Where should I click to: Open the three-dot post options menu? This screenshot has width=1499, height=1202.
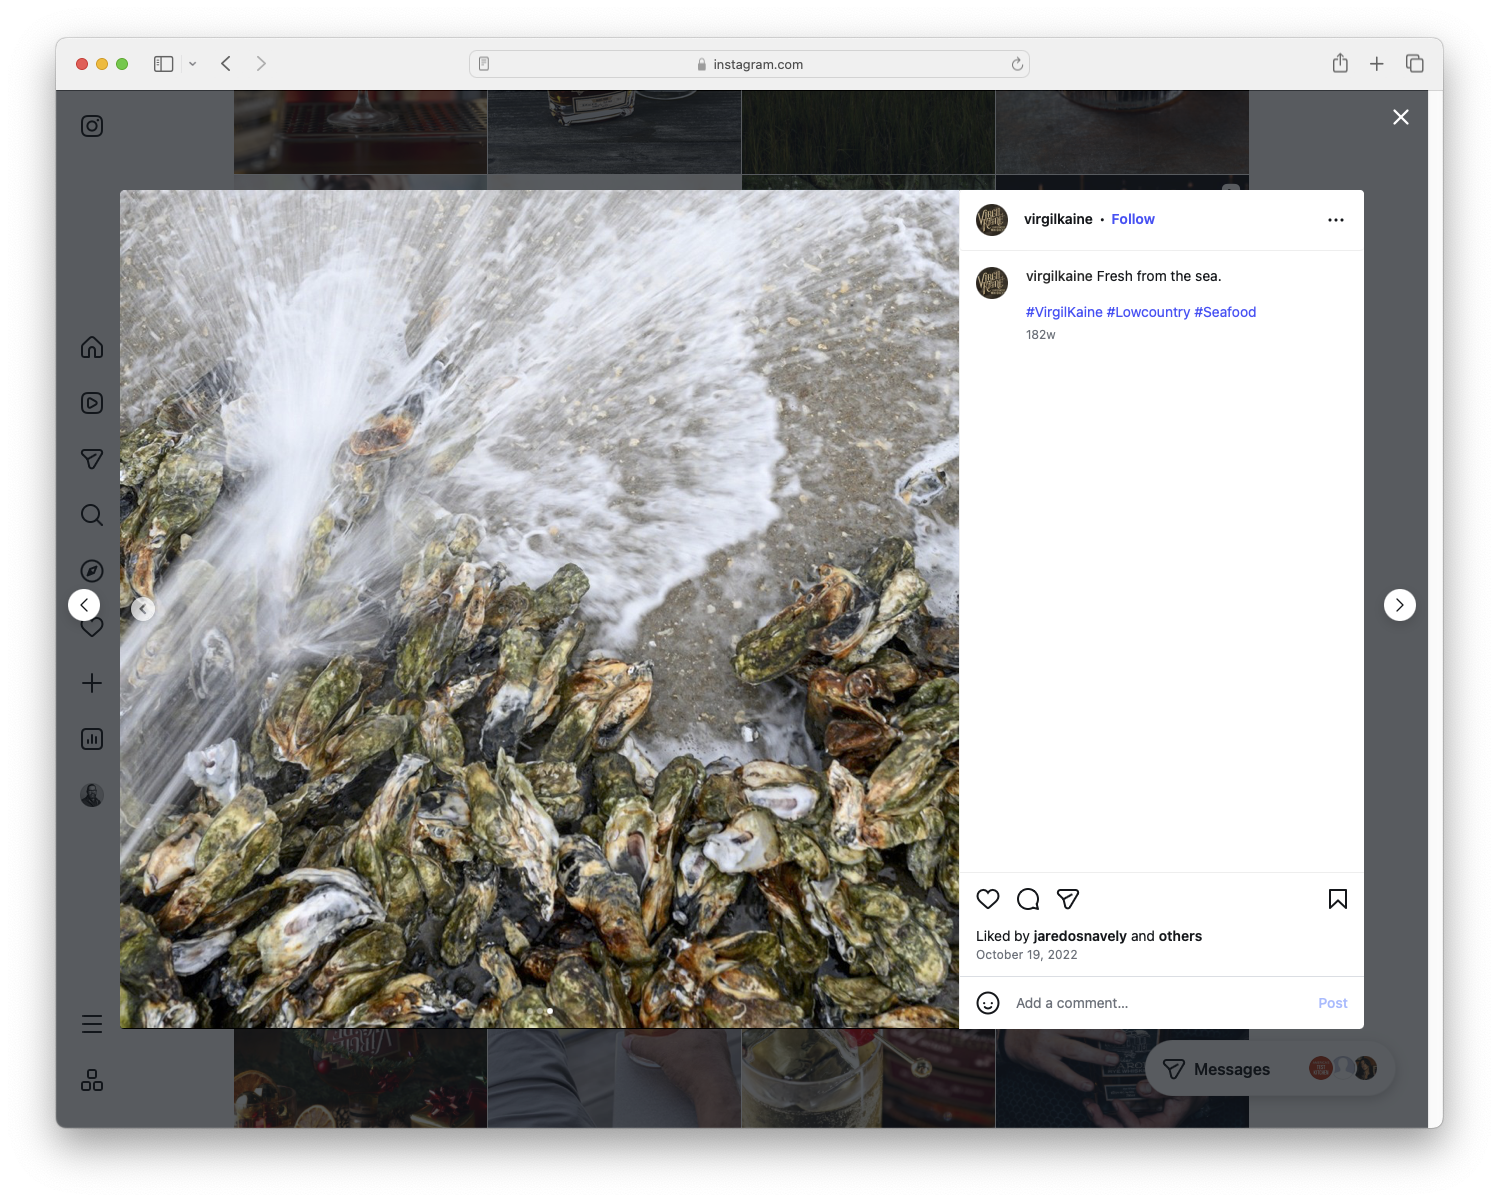coord(1336,220)
